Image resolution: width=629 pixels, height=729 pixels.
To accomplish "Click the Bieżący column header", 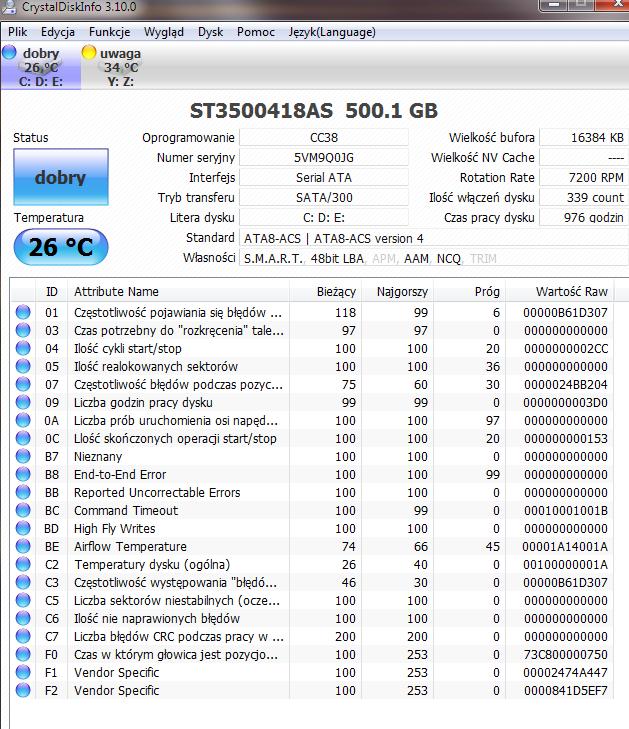I will click(325, 292).
